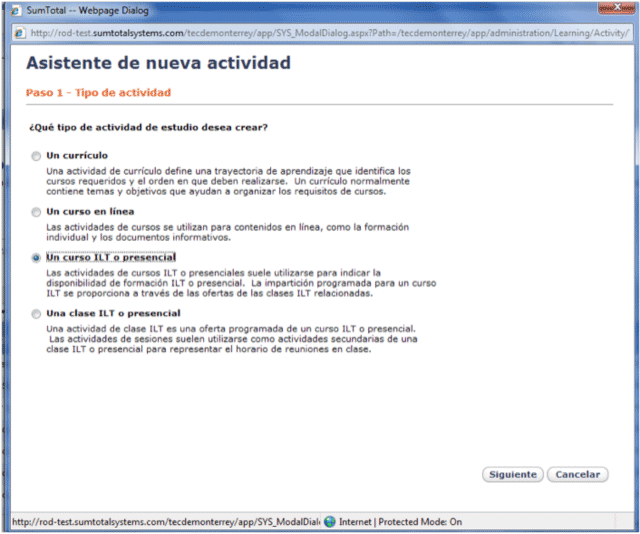Select the 'Un currículo' radio button

click(x=36, y=156)
